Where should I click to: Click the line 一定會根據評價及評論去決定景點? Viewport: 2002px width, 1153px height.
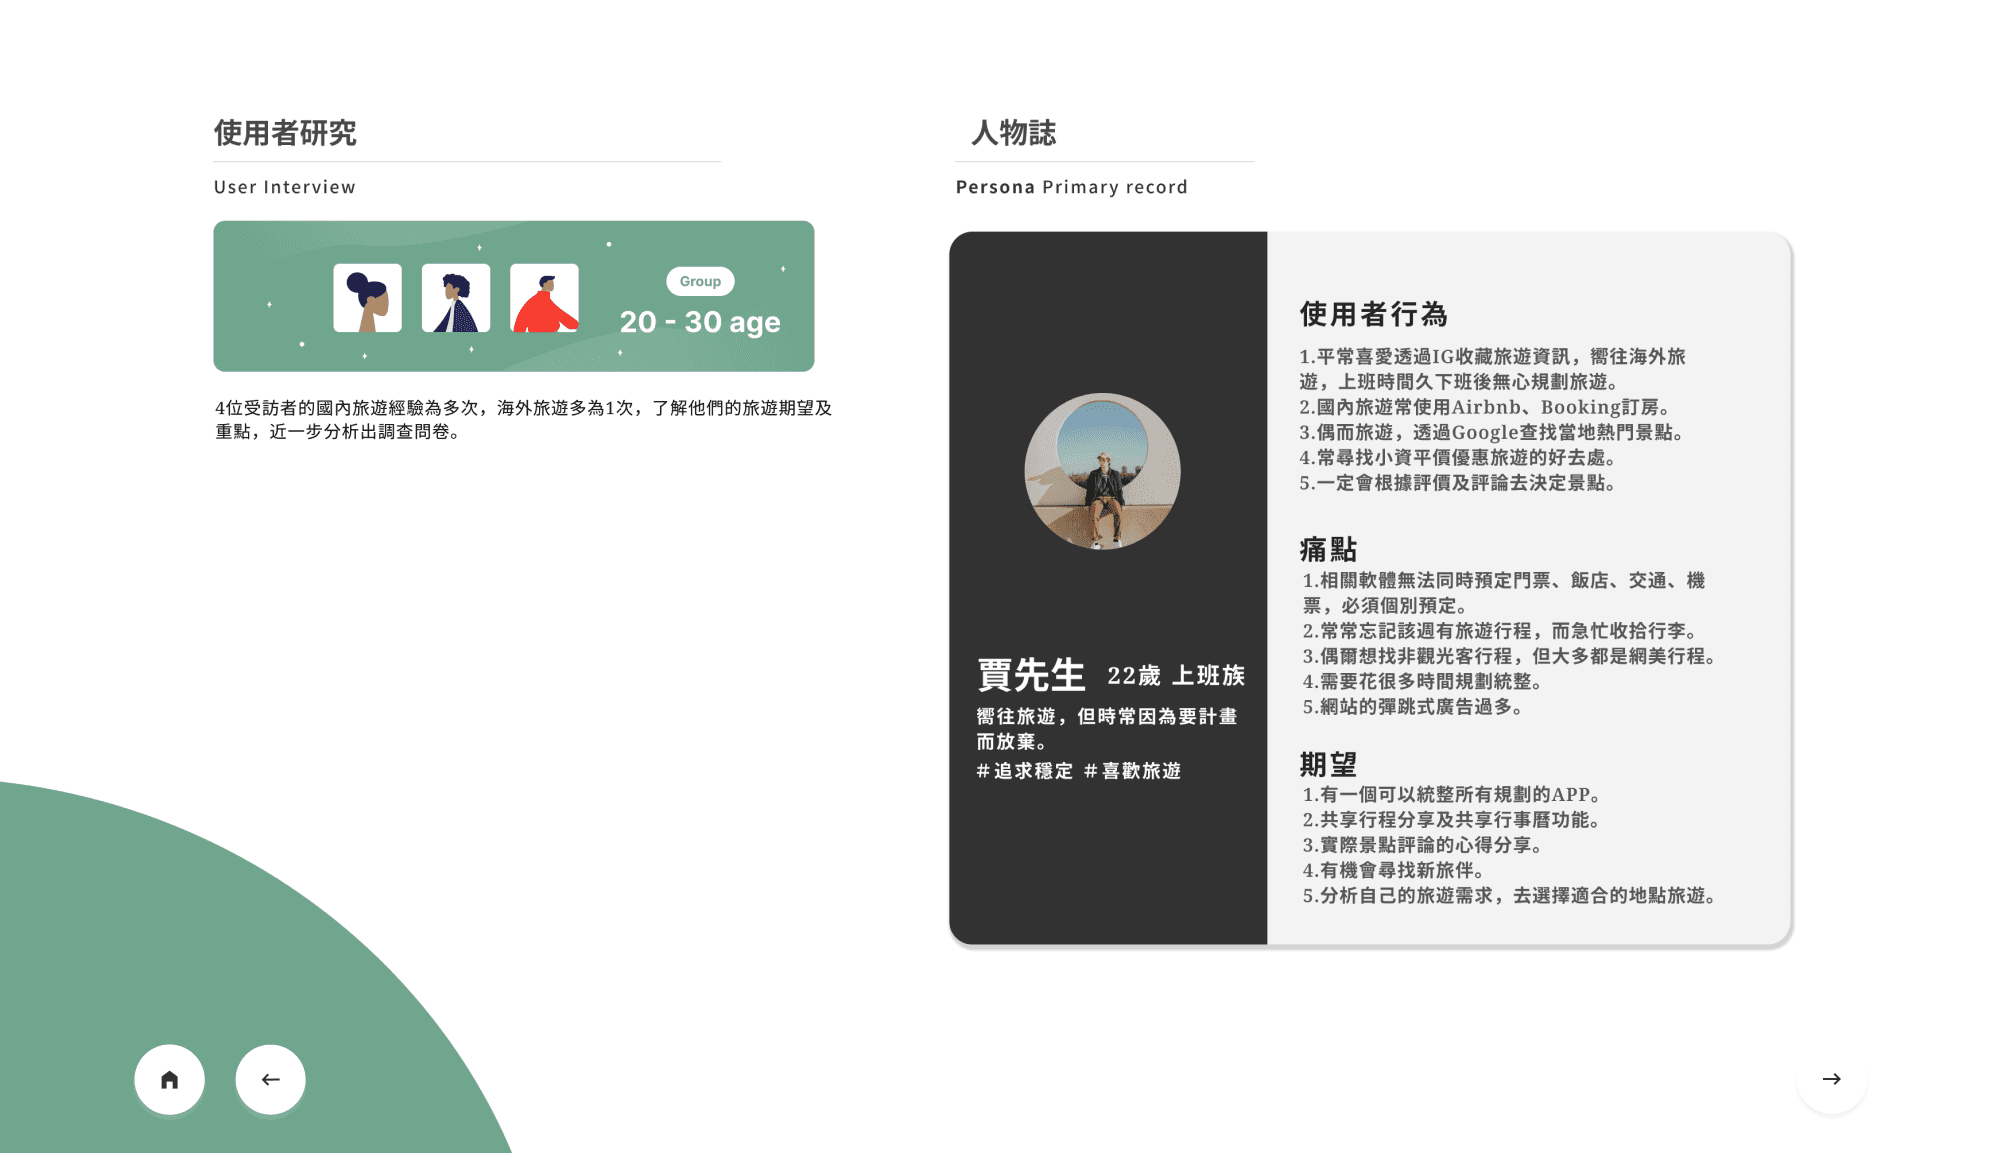(x=1458, y=483)
